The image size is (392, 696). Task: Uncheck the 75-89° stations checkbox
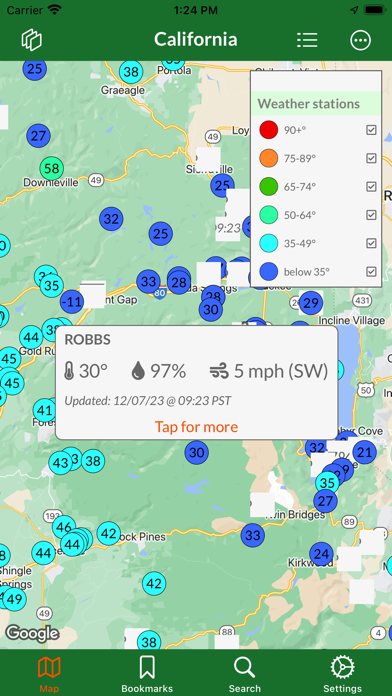(371, 158)
